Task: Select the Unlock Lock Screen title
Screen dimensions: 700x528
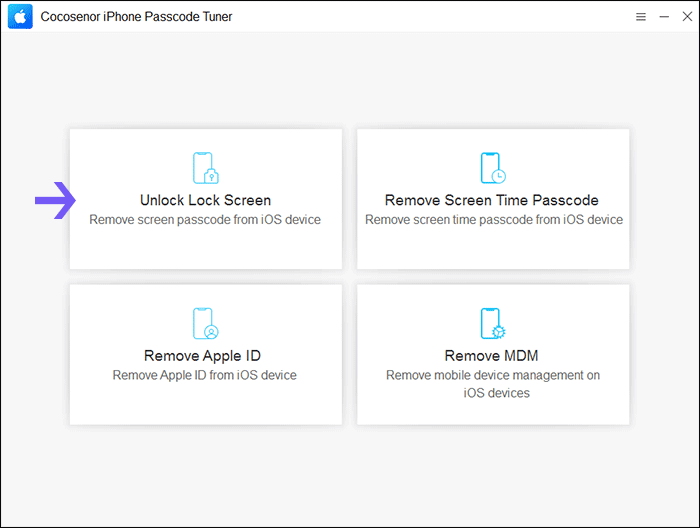Action: [205, 200]
